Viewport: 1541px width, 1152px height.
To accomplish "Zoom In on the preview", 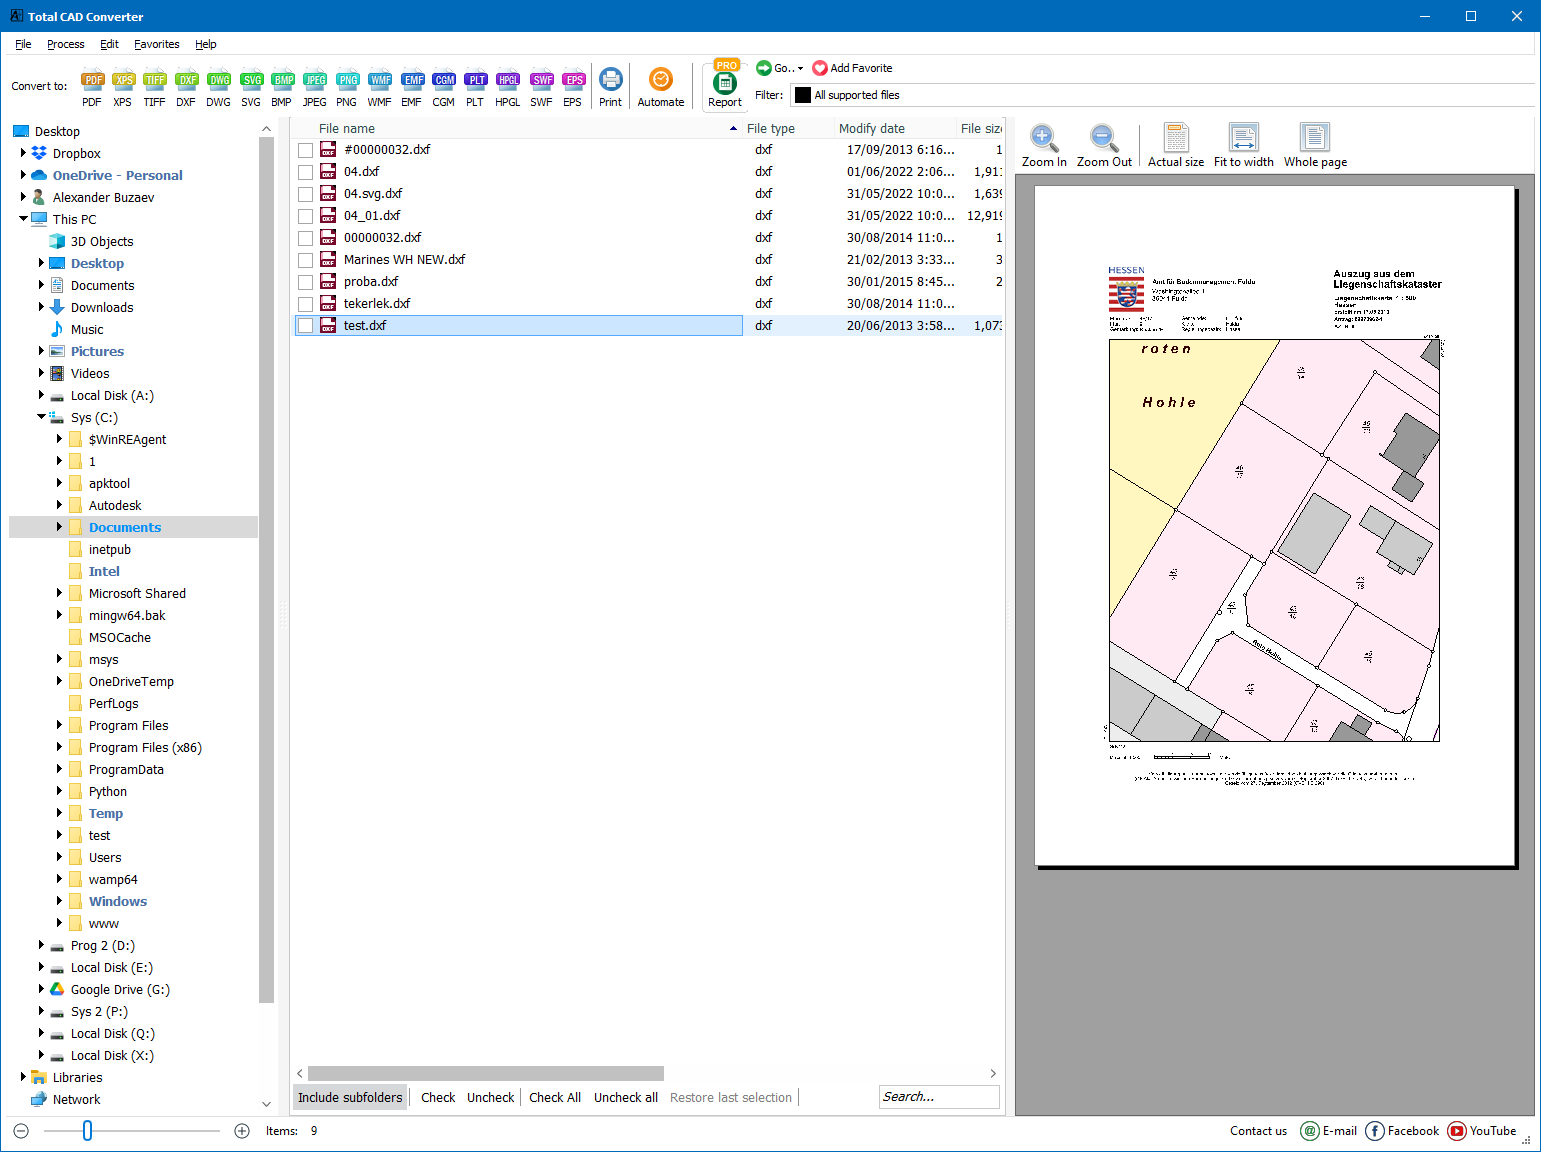I will (1043, 143).
